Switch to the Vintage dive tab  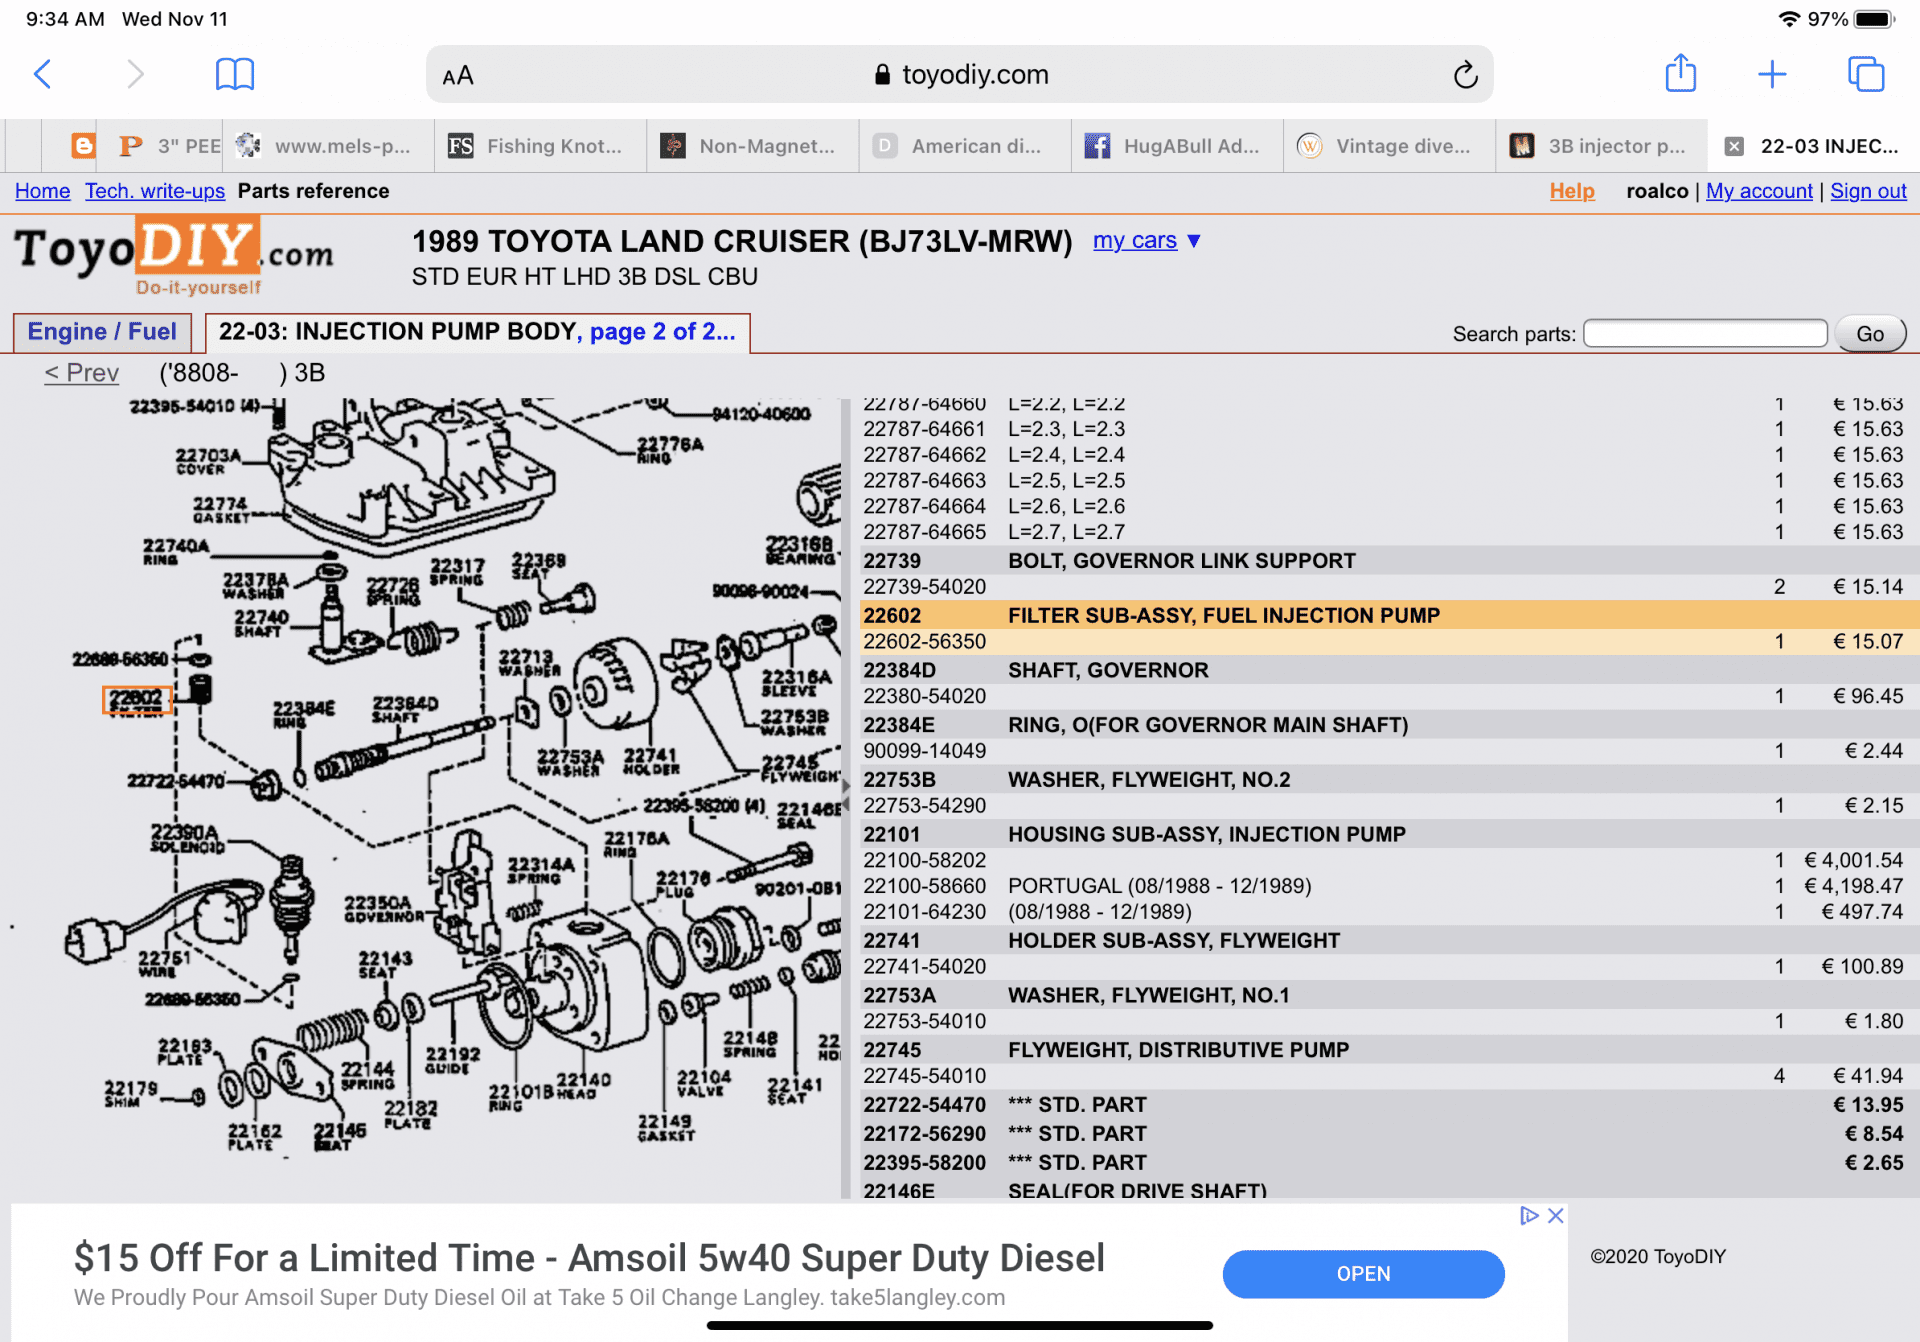(1389, 146)
